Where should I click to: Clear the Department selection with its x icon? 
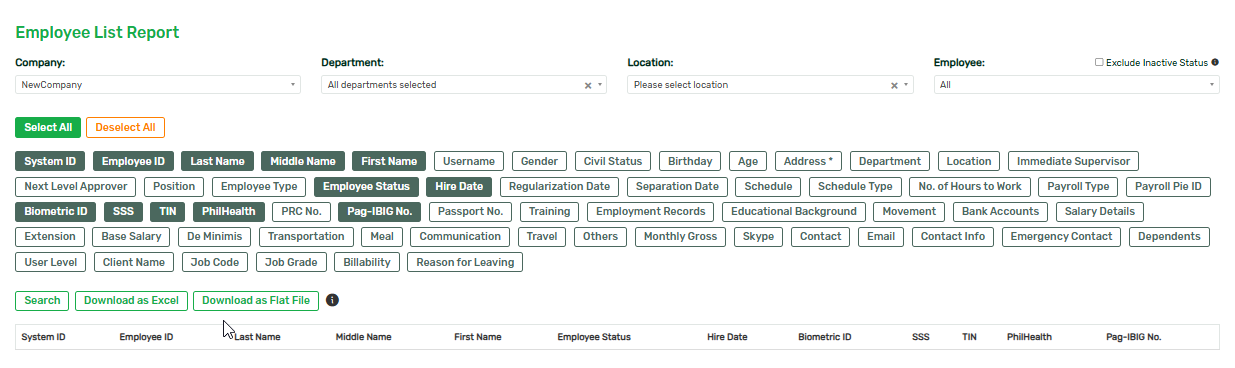(x=588, y=85)
